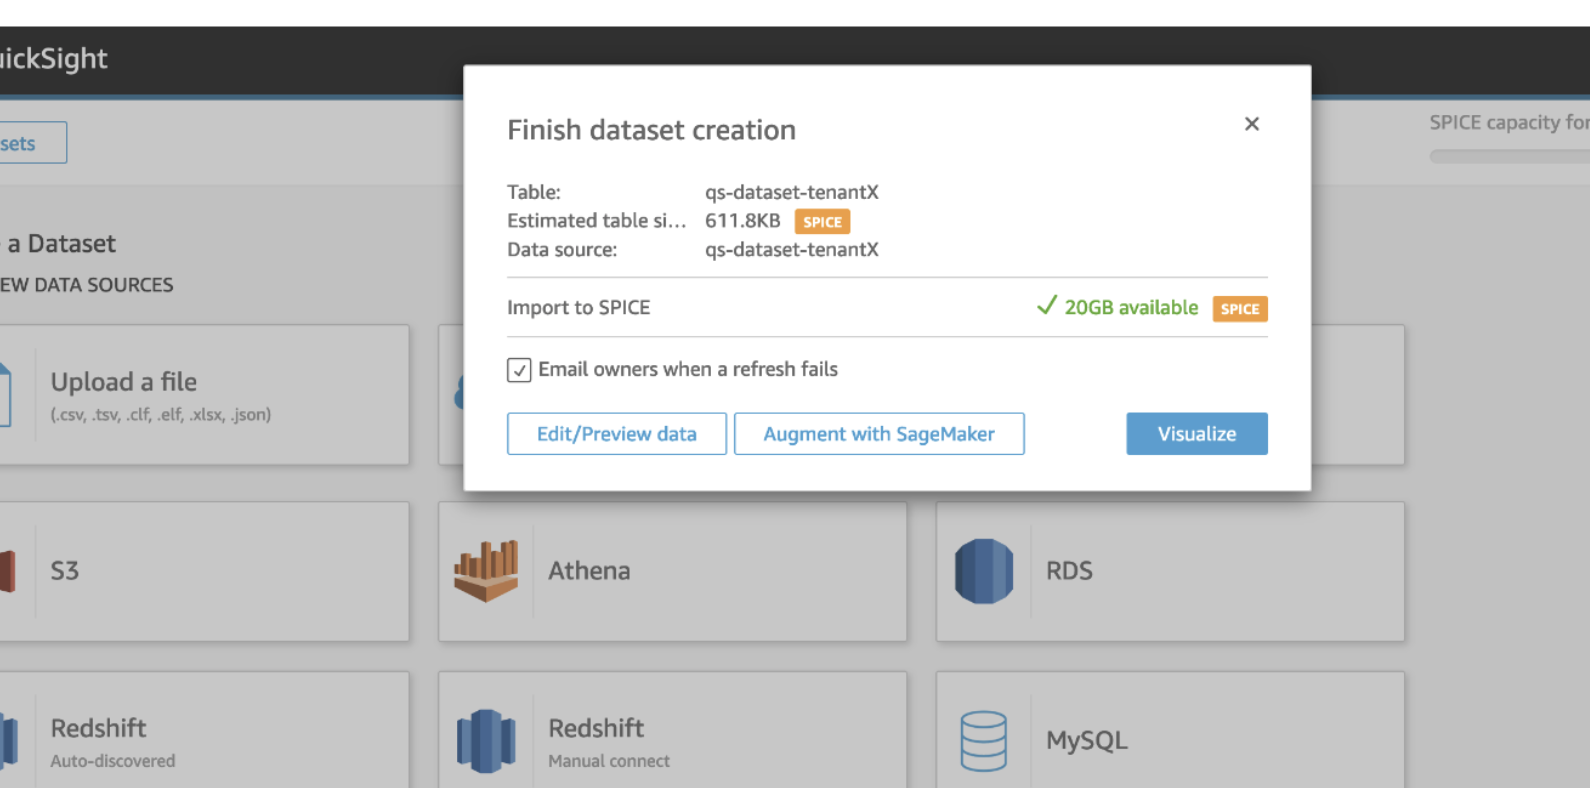This screenshot has height=788, width=1590.
Task: Click the SPICE badge next to 611.8KB
Action: 822,222
